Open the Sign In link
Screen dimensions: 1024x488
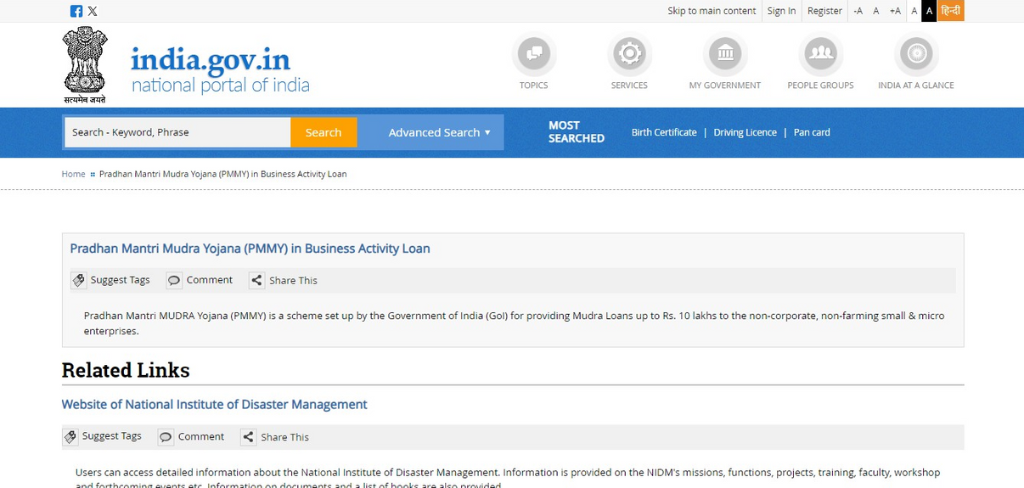point(781,11)
